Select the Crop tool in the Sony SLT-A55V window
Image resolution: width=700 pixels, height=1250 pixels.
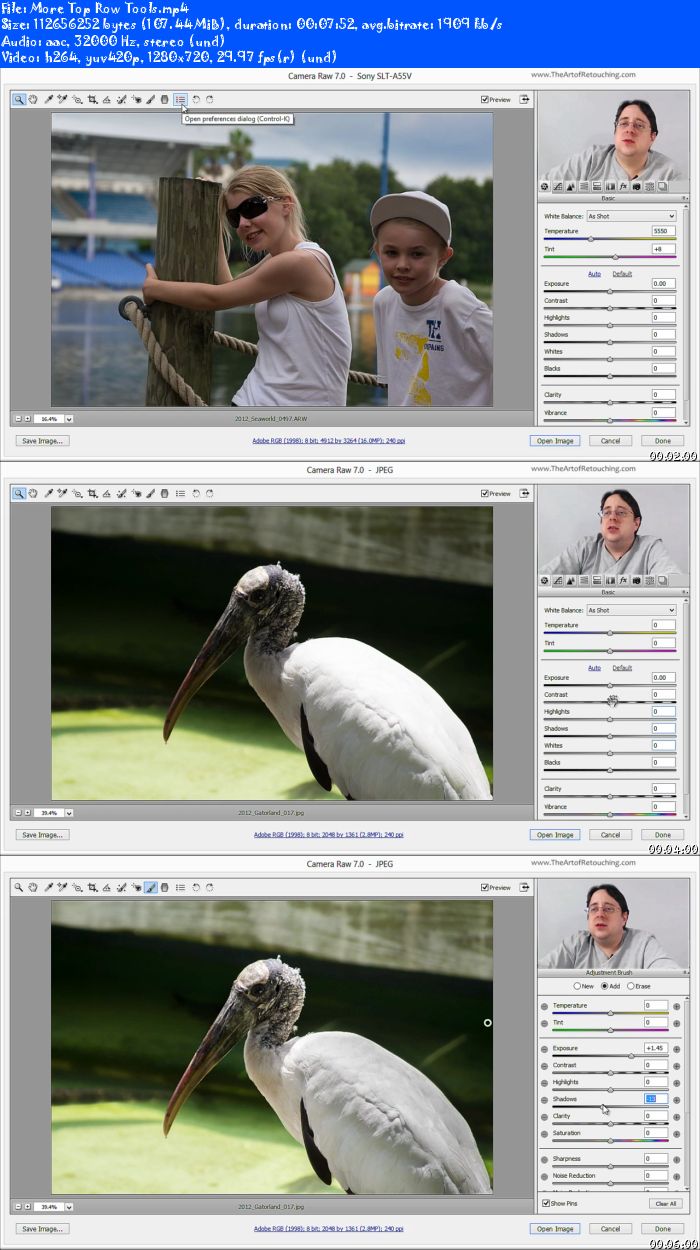point(92,99)
